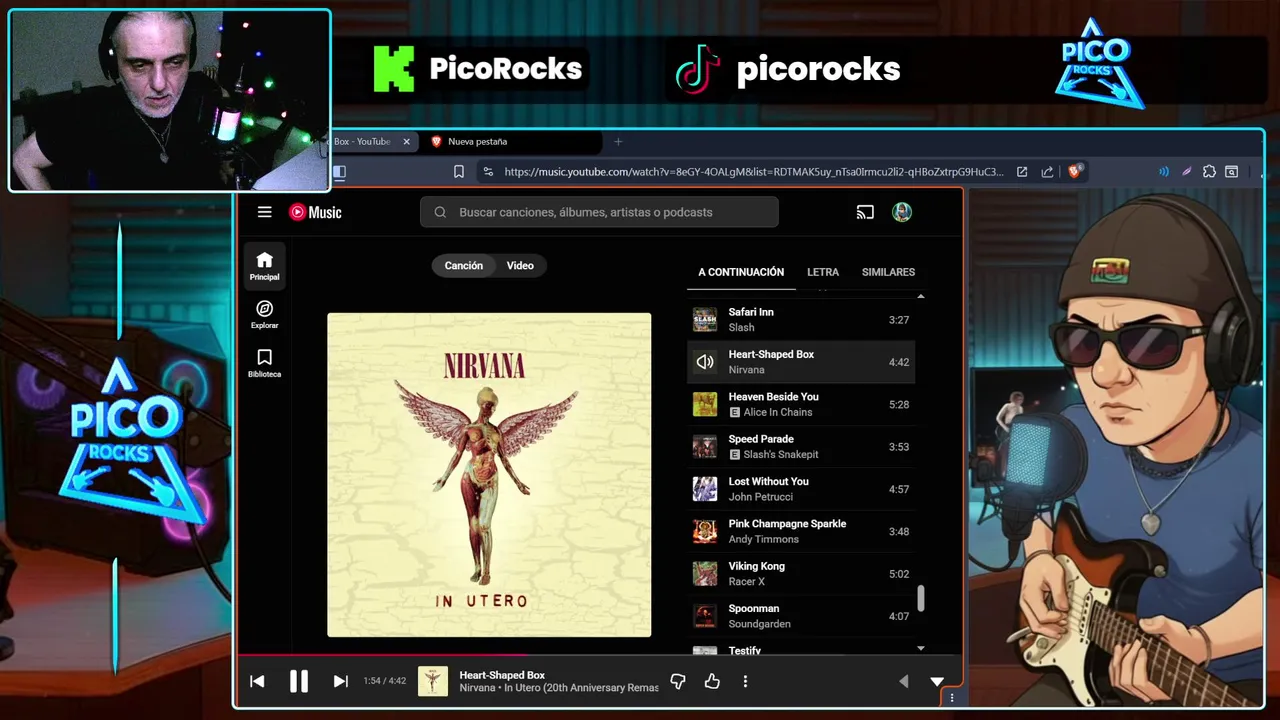Switch player to Video mode
Viewport: 1280px width, 720px height.
coord(520,265)
